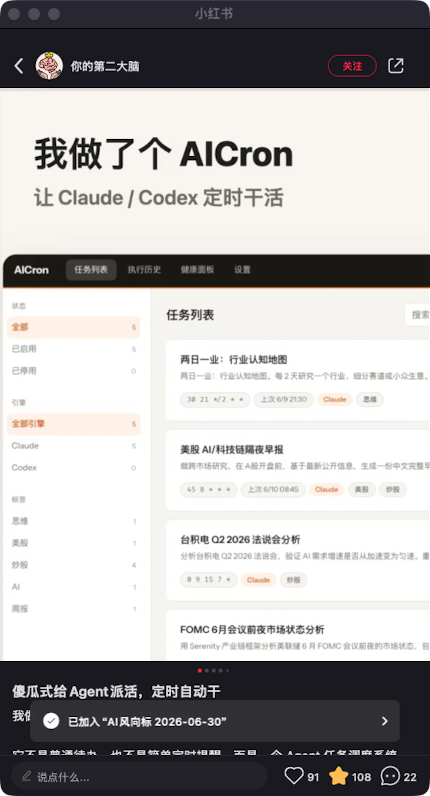Select the Claude chip on the 台积电 task card
The width and height of the screenshot is (430, 796).
point(258,580)
